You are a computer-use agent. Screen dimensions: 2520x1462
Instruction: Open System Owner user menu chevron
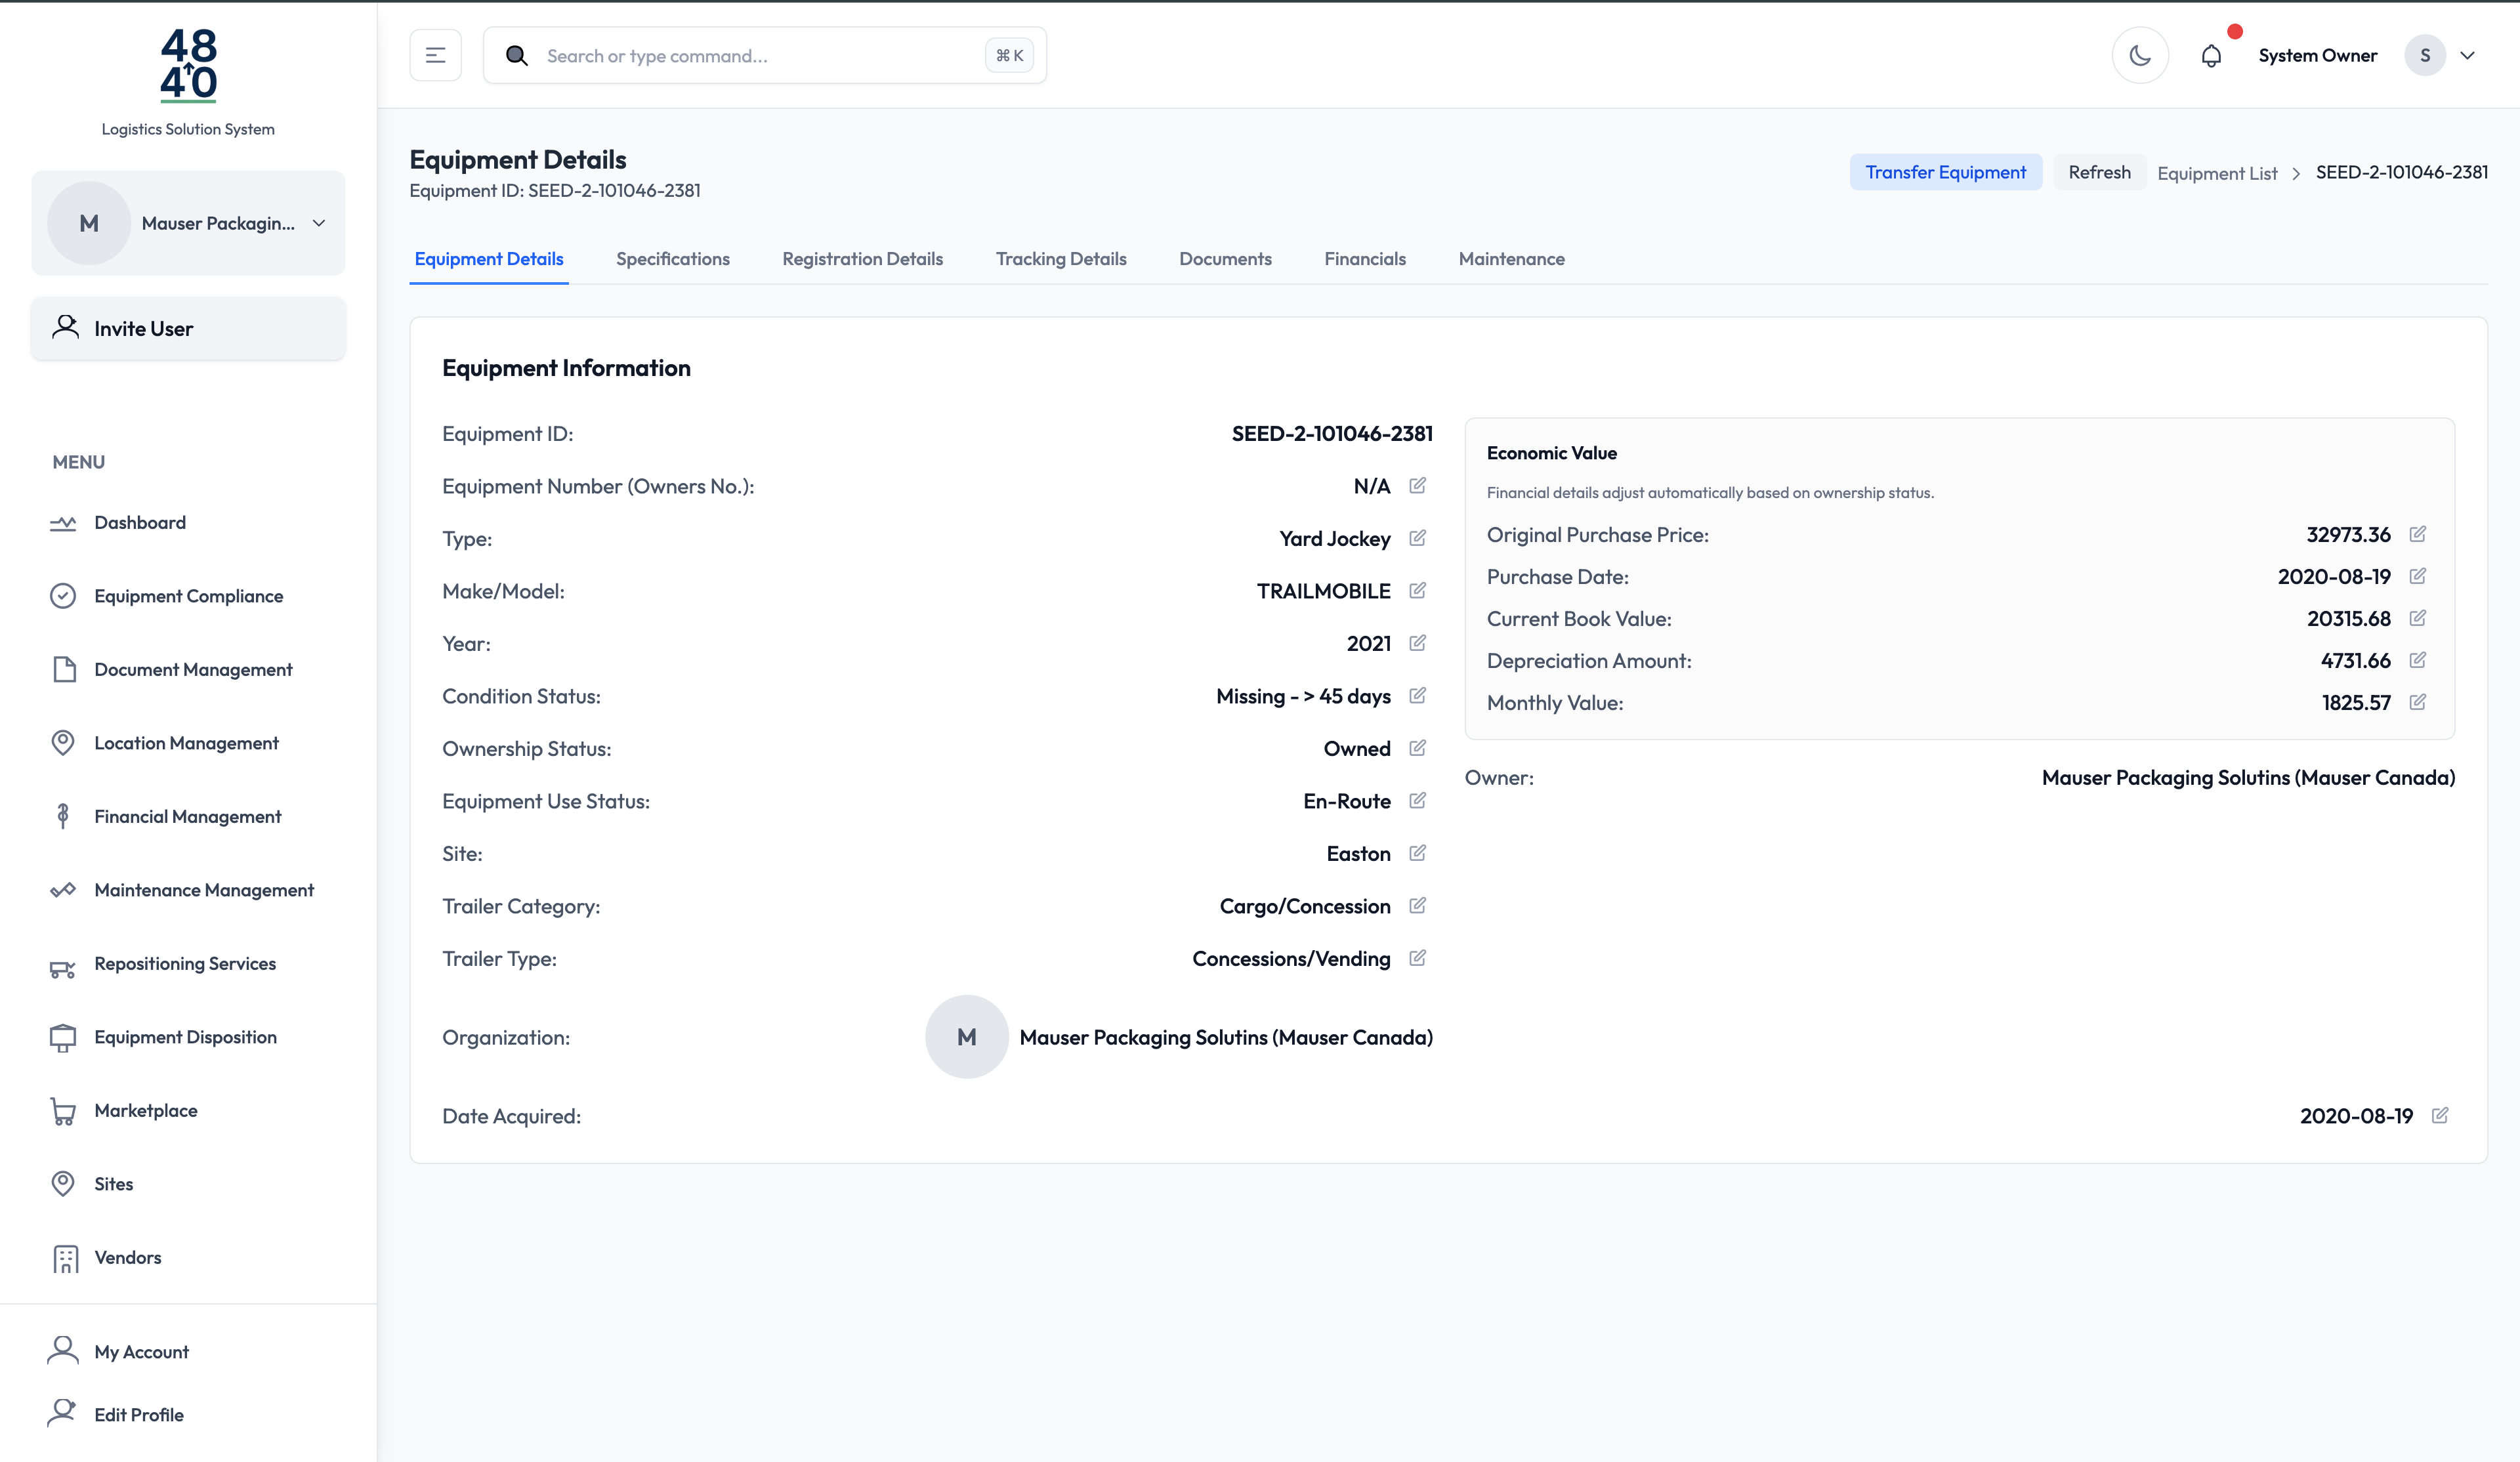pos(2468,56)
